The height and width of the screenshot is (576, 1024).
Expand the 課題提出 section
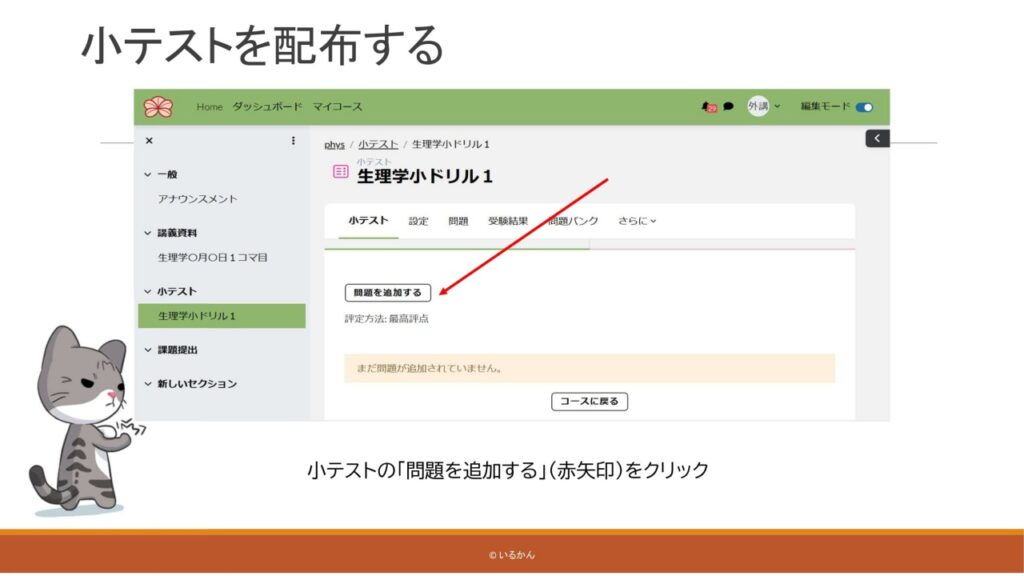pyautogui.click(x=149, y=350)
